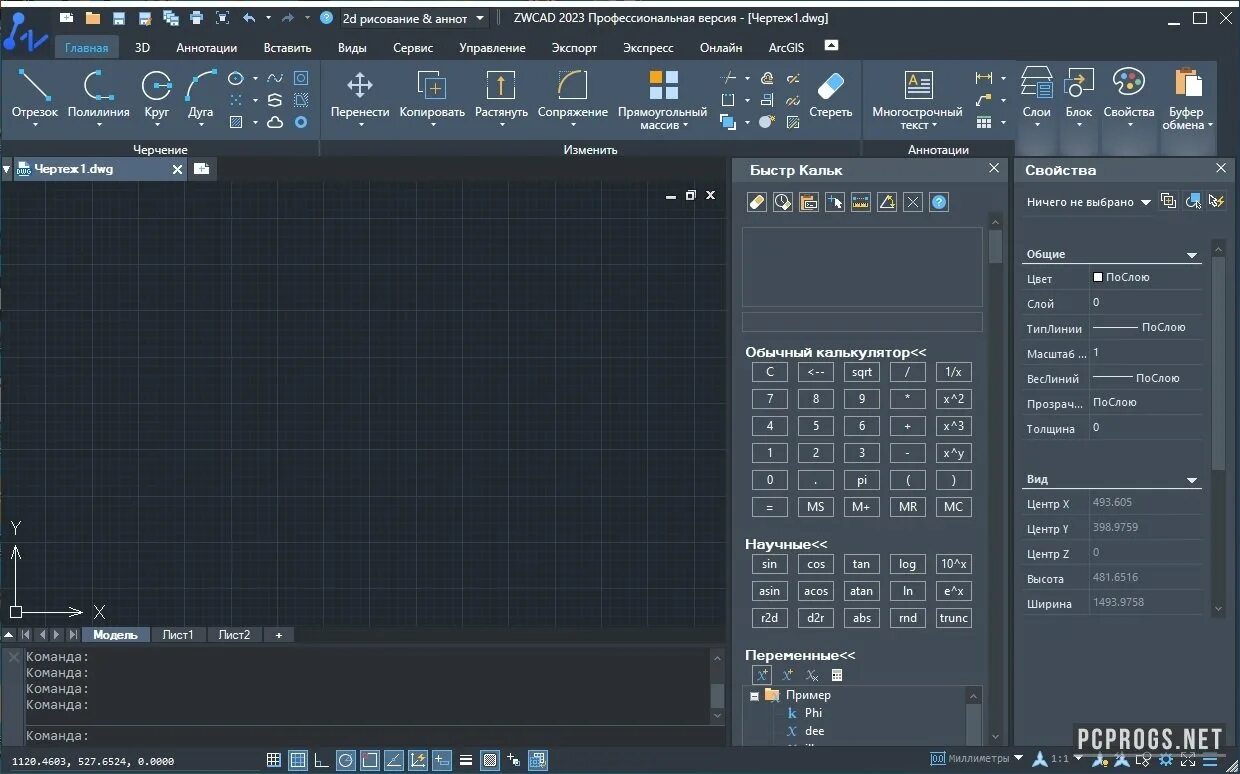Screen dimensions: 1240x774
Task: Open the Вставить ribbon tab
Action: [288, 47]
